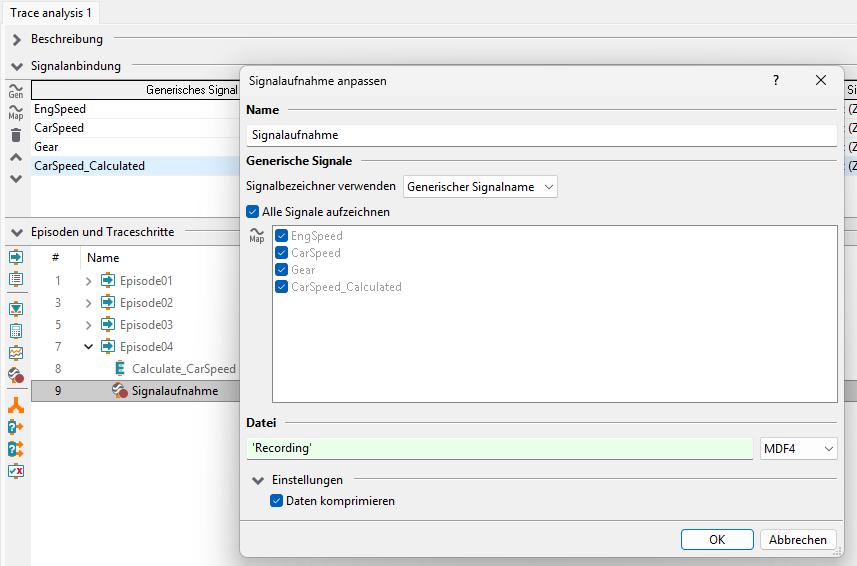Screen dimensions: 857x566
Task: Click the trash delete signal icon
Action: [x=16, y=135]
